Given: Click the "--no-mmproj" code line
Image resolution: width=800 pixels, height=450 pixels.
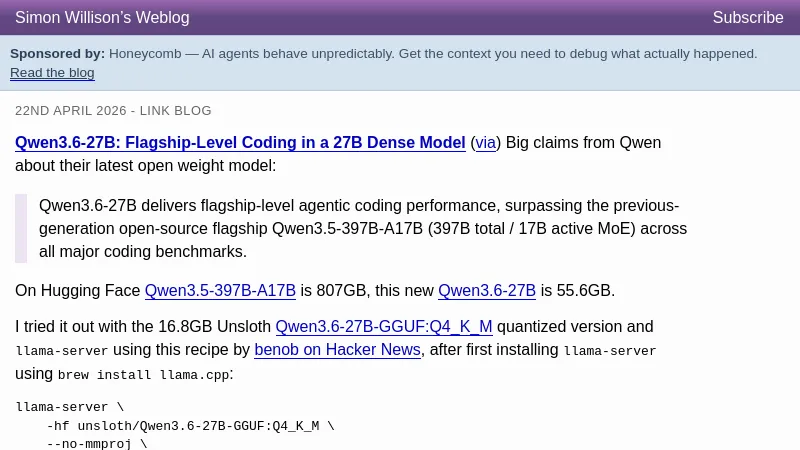Looking at the screenshot, I should coord(96,443).
